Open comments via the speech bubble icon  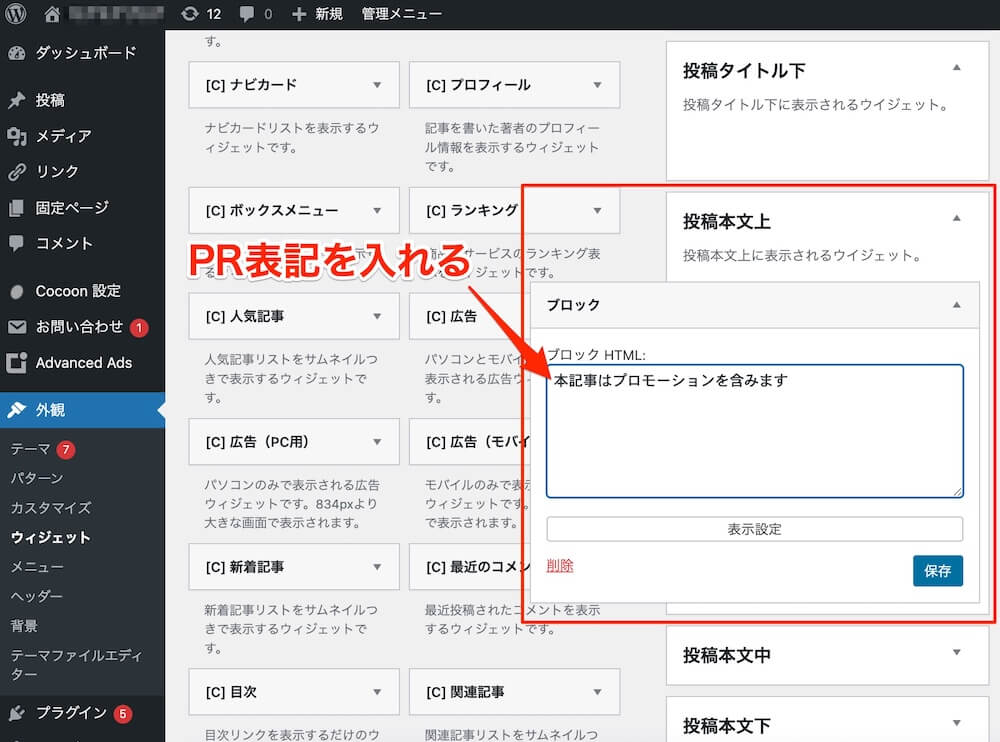tap(252, 13)
